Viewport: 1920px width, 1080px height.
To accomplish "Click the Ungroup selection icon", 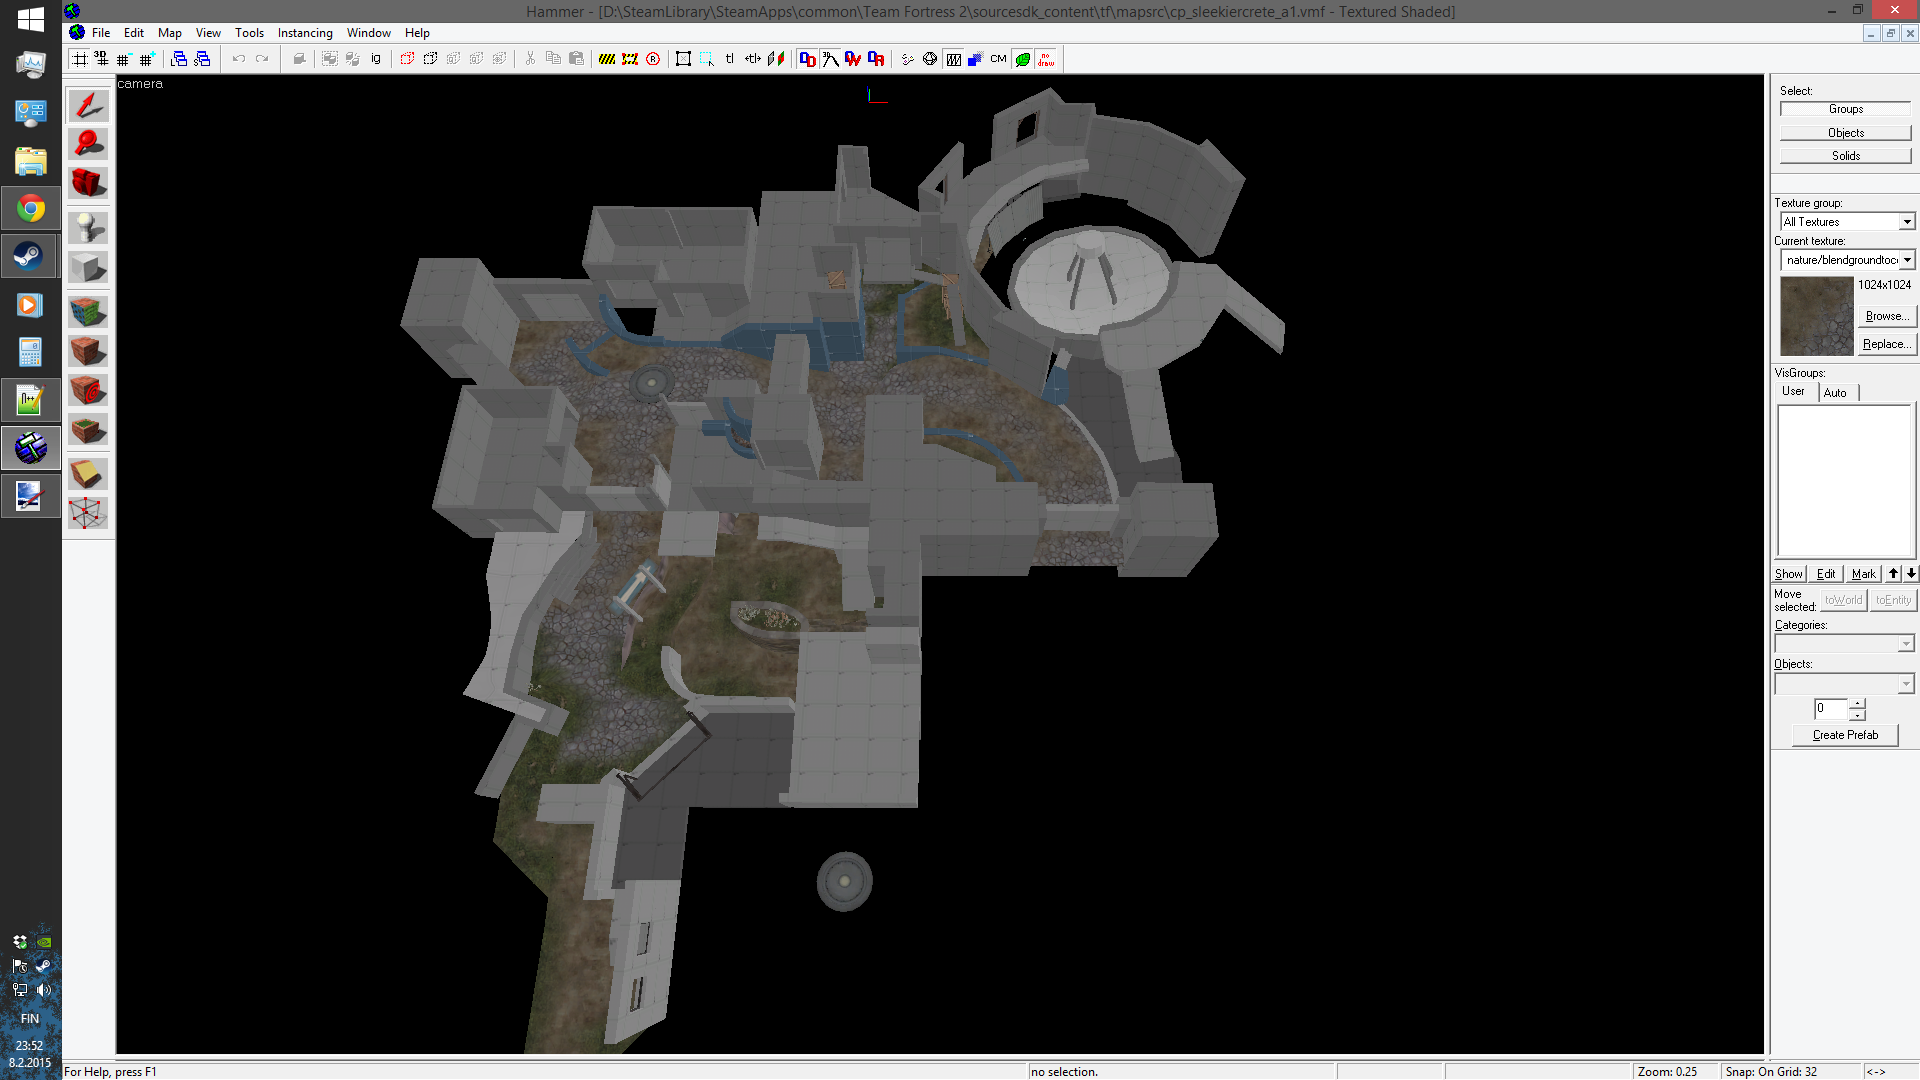I will 353,59.
